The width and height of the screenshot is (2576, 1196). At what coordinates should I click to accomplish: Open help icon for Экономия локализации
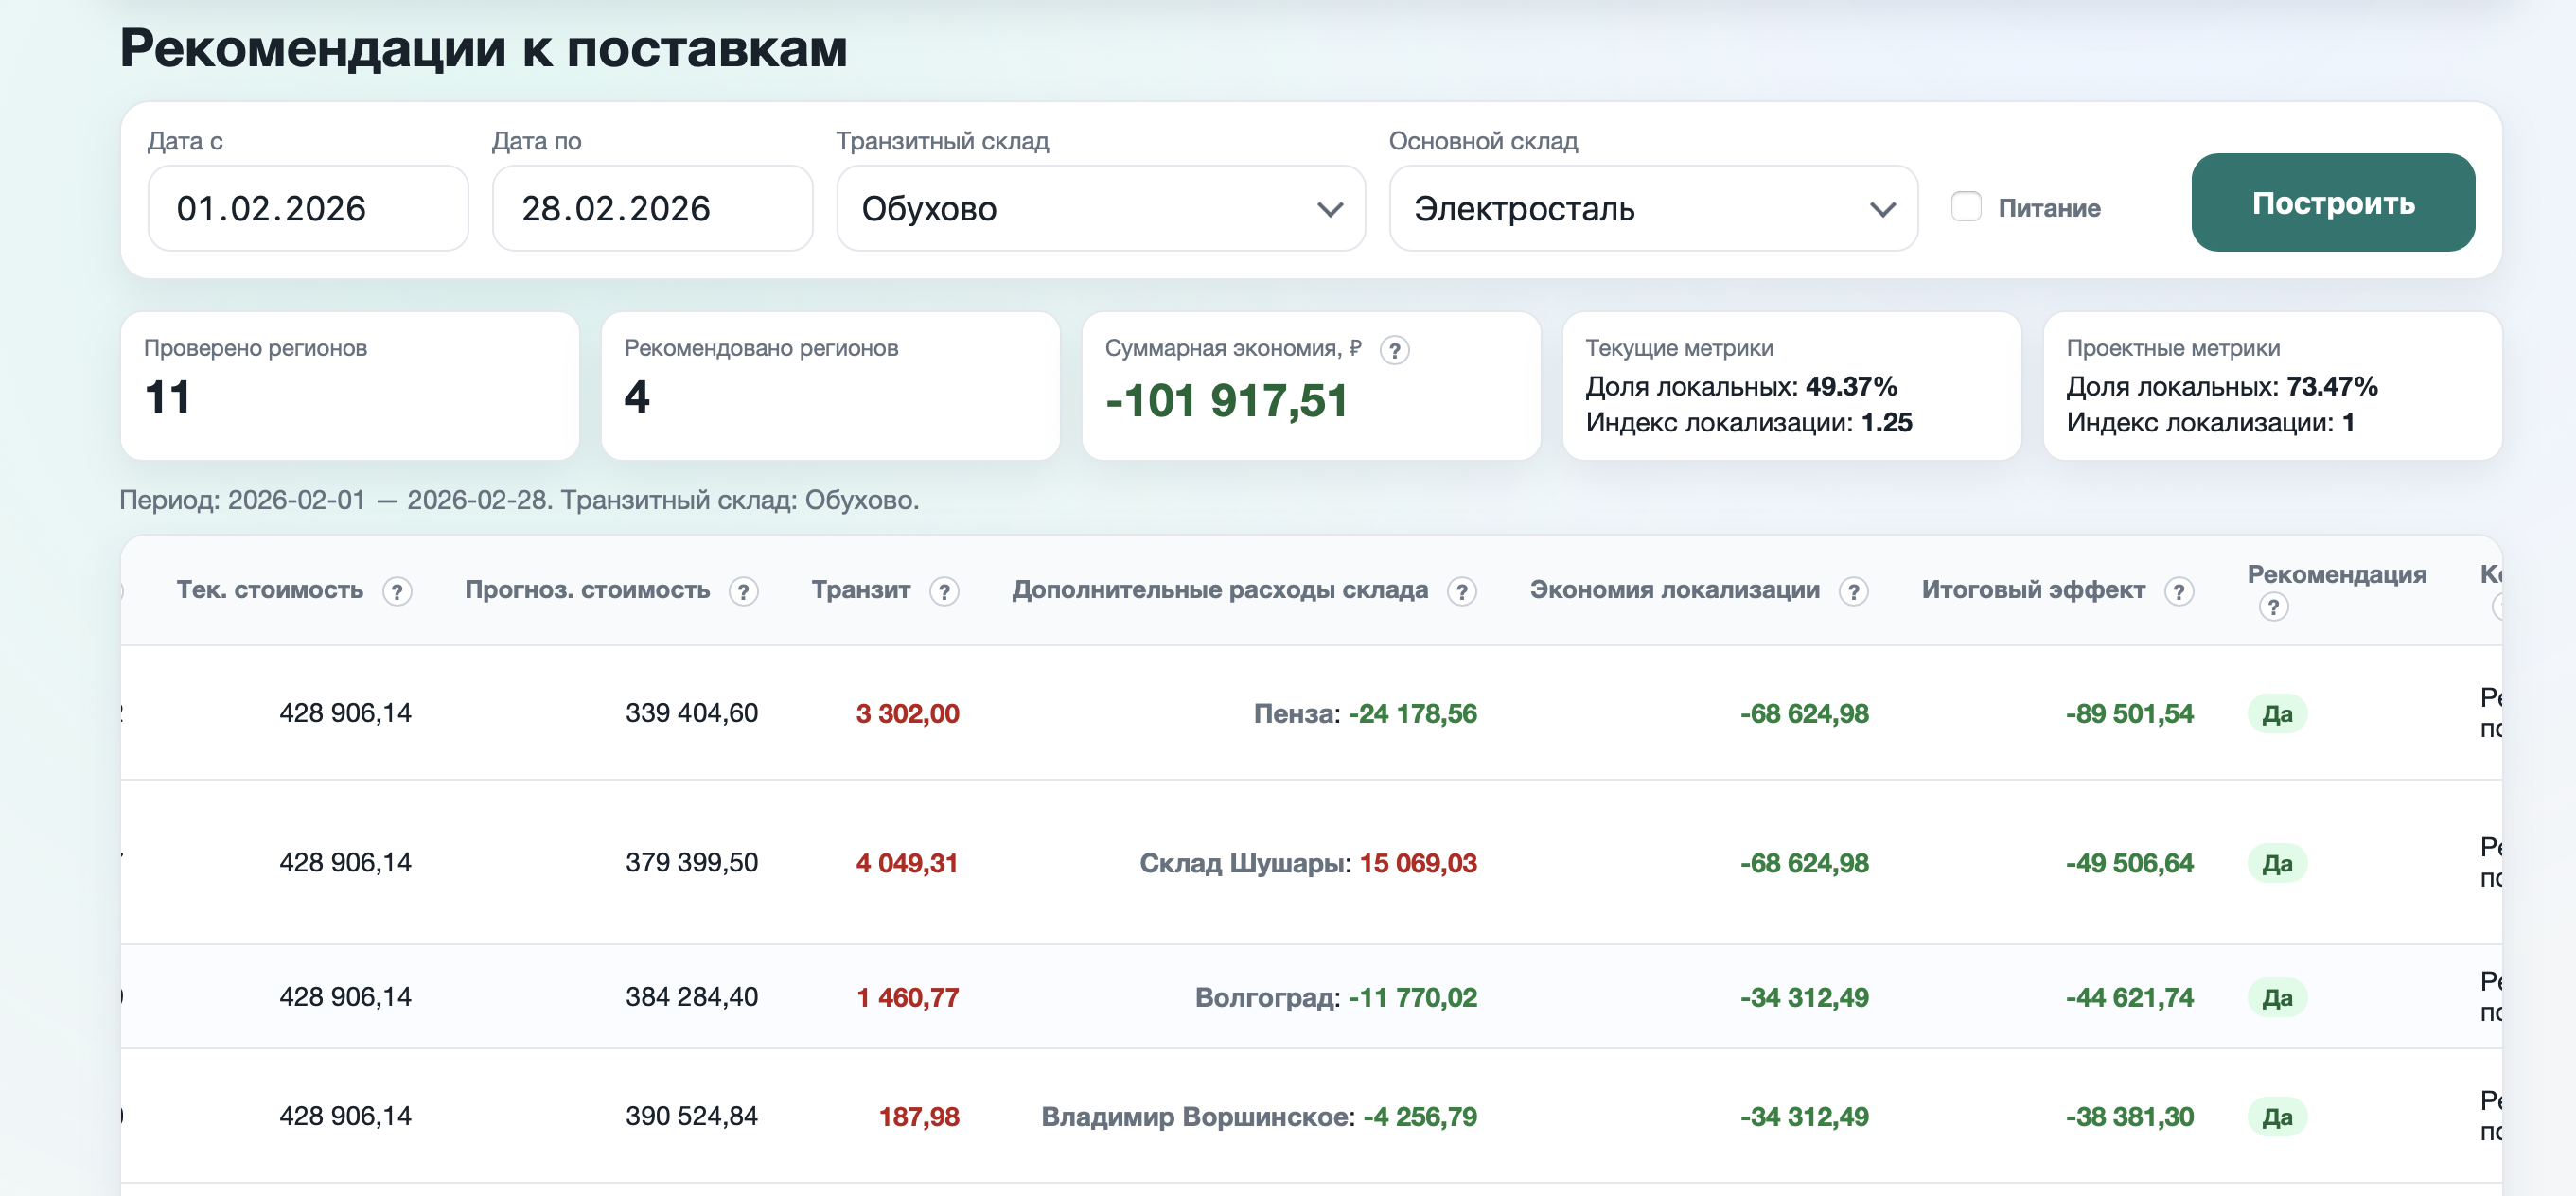[x=1855, y=590]
